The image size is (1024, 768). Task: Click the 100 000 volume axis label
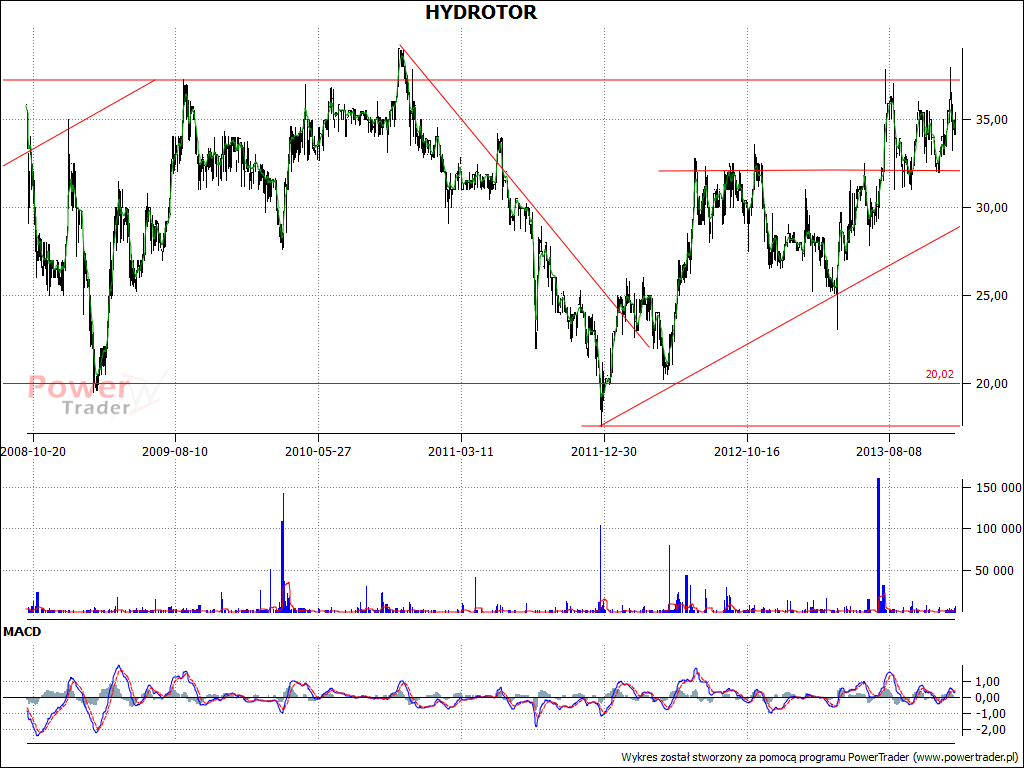pyautogui.click(x=999, y=529)
